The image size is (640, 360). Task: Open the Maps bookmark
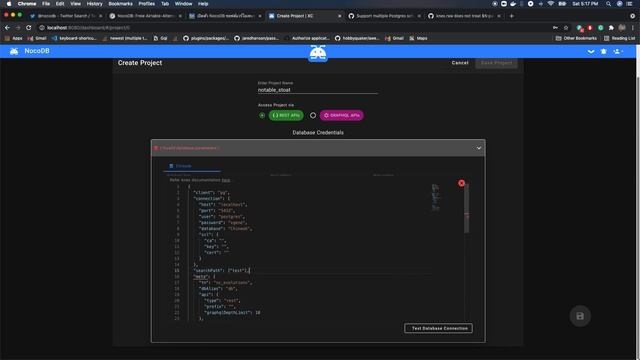[x=418, y=38]
